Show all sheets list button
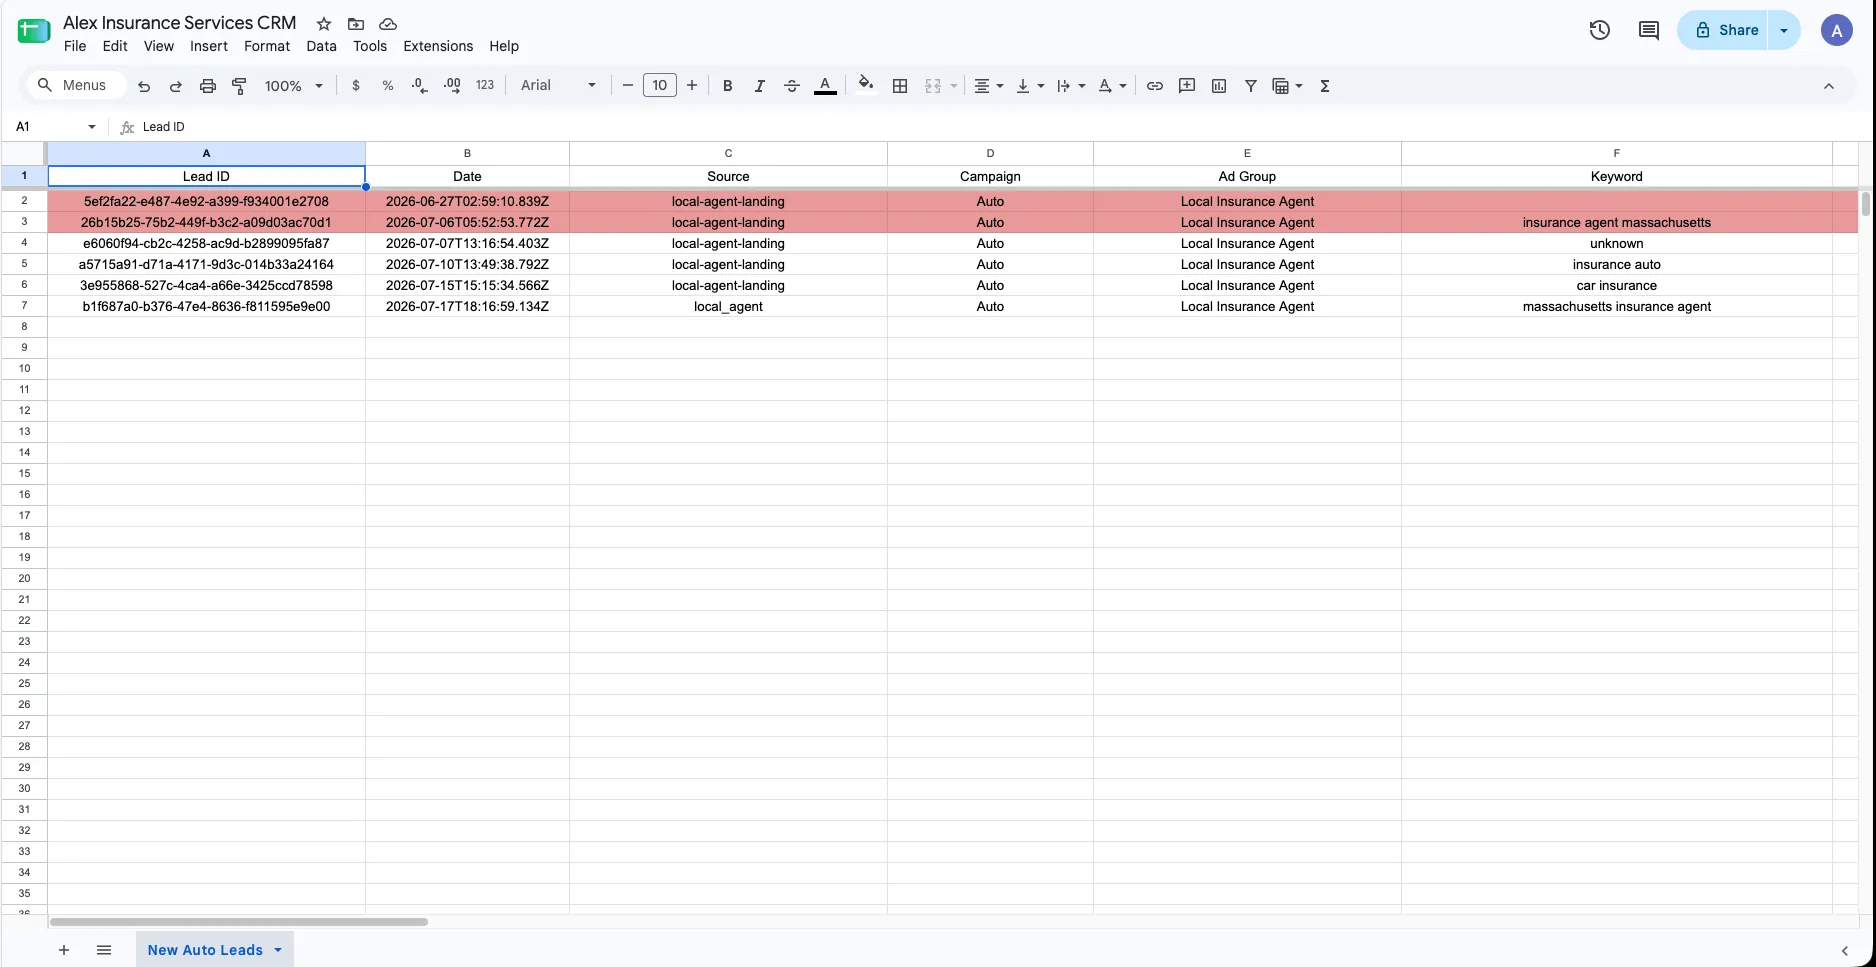Viewport: 1876px width, 967px height. (x=104, y=950)
